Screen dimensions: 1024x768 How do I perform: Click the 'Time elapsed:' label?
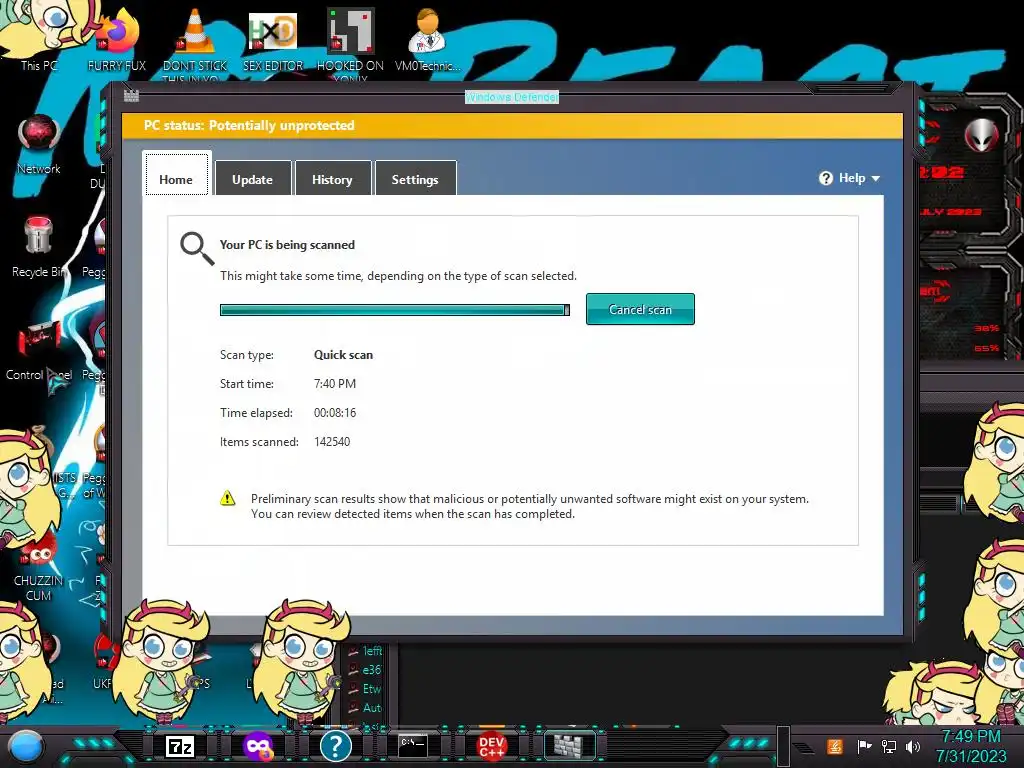[x=256, y=413]
